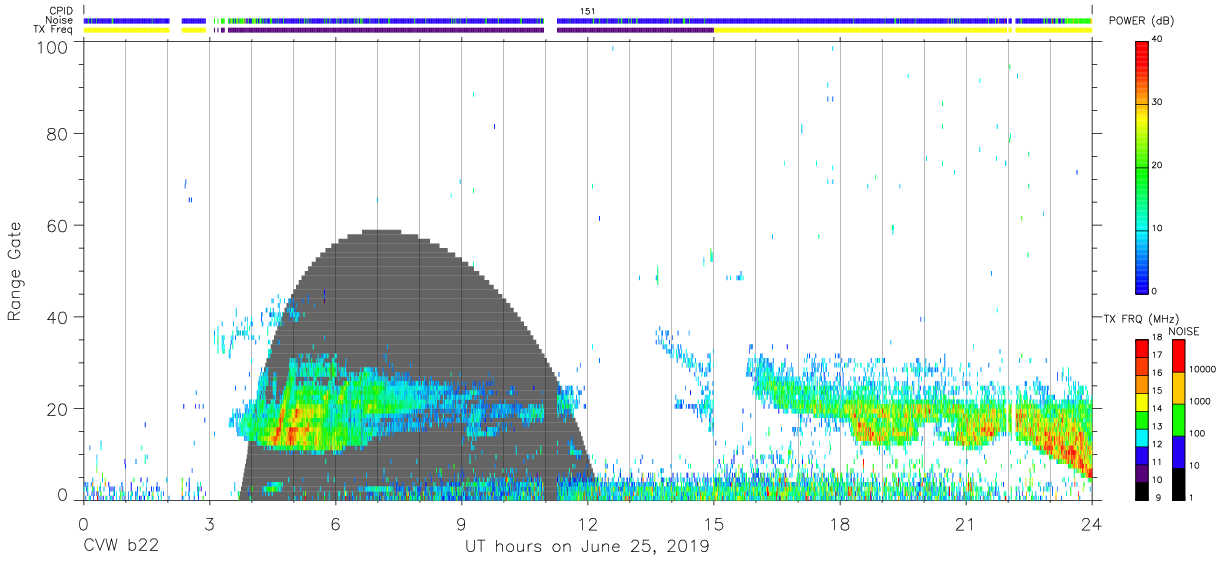Screen dimensions: 1228x567
Task: Click the y-axis tick label 60
Action: tap(57, 225)
